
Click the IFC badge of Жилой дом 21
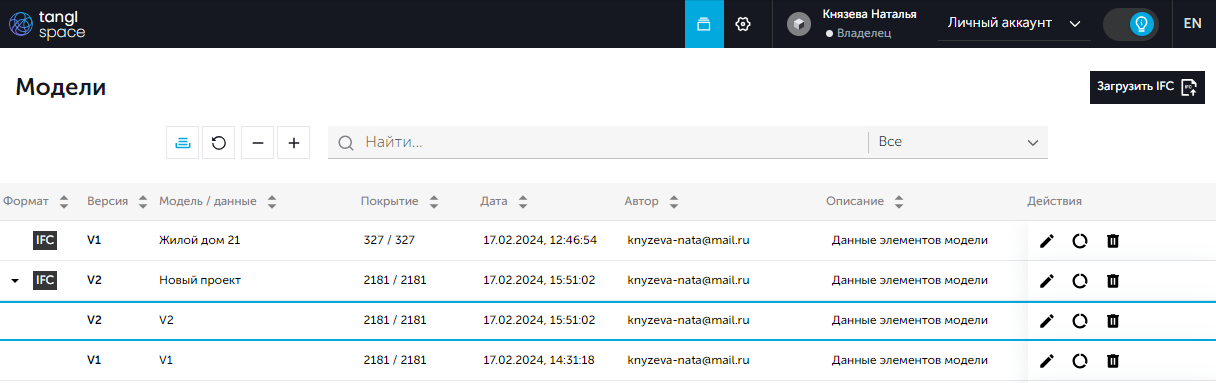(45, 240)
